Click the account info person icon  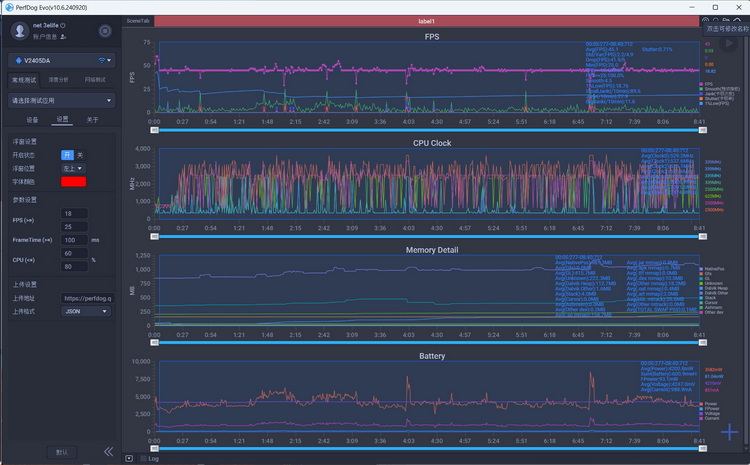(x=63, y=36)
